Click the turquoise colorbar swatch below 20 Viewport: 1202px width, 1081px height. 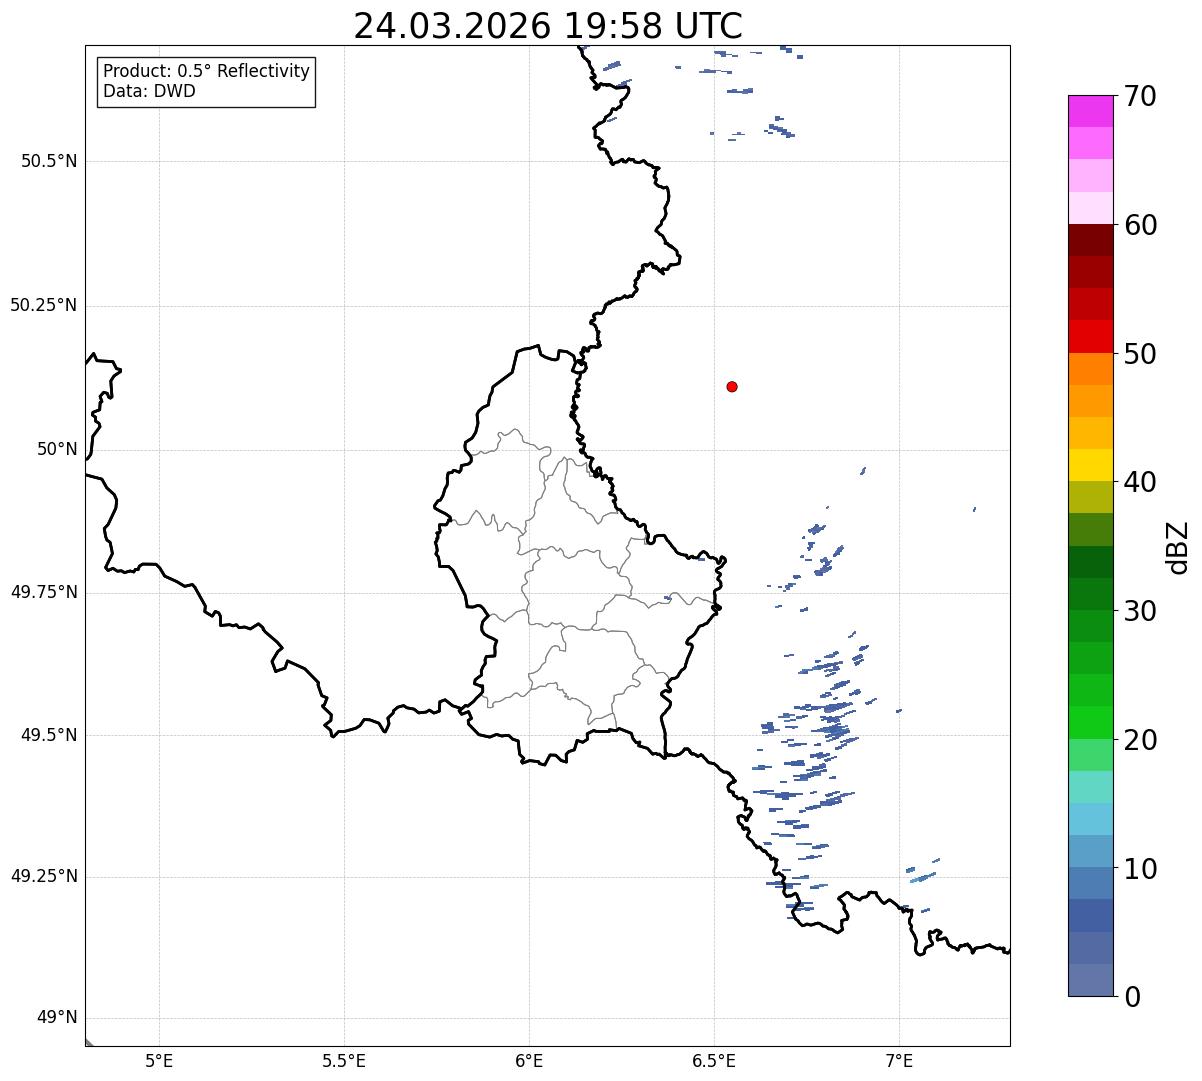1091,786
